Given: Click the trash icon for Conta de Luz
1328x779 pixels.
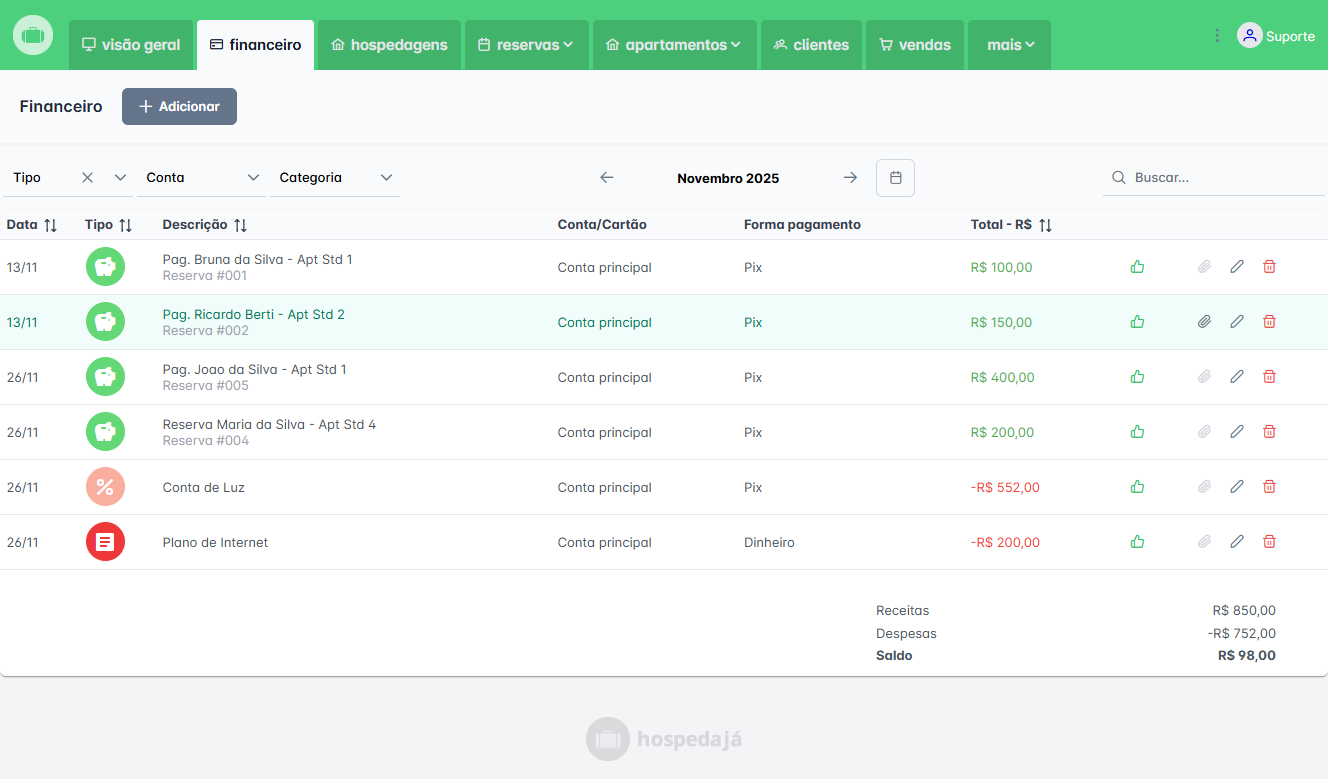Looking at the screenshot, I should click(x=1269, y=487).
